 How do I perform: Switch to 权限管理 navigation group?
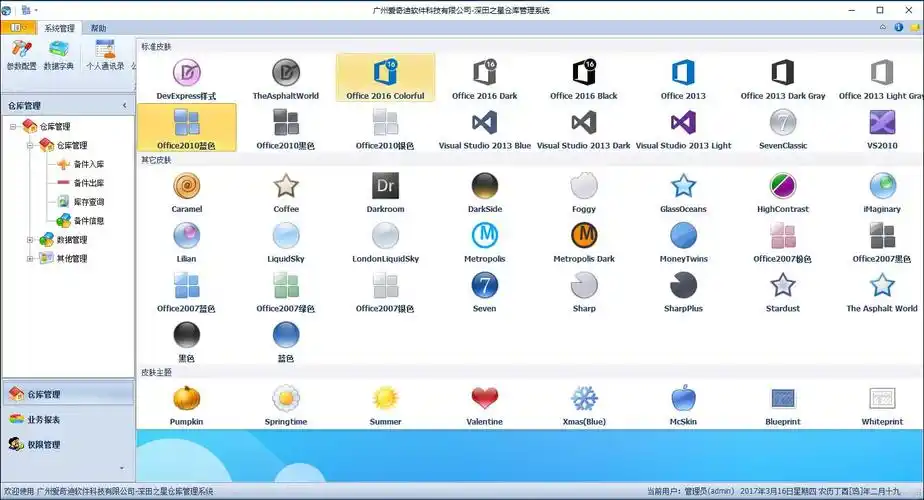(68, 445)
